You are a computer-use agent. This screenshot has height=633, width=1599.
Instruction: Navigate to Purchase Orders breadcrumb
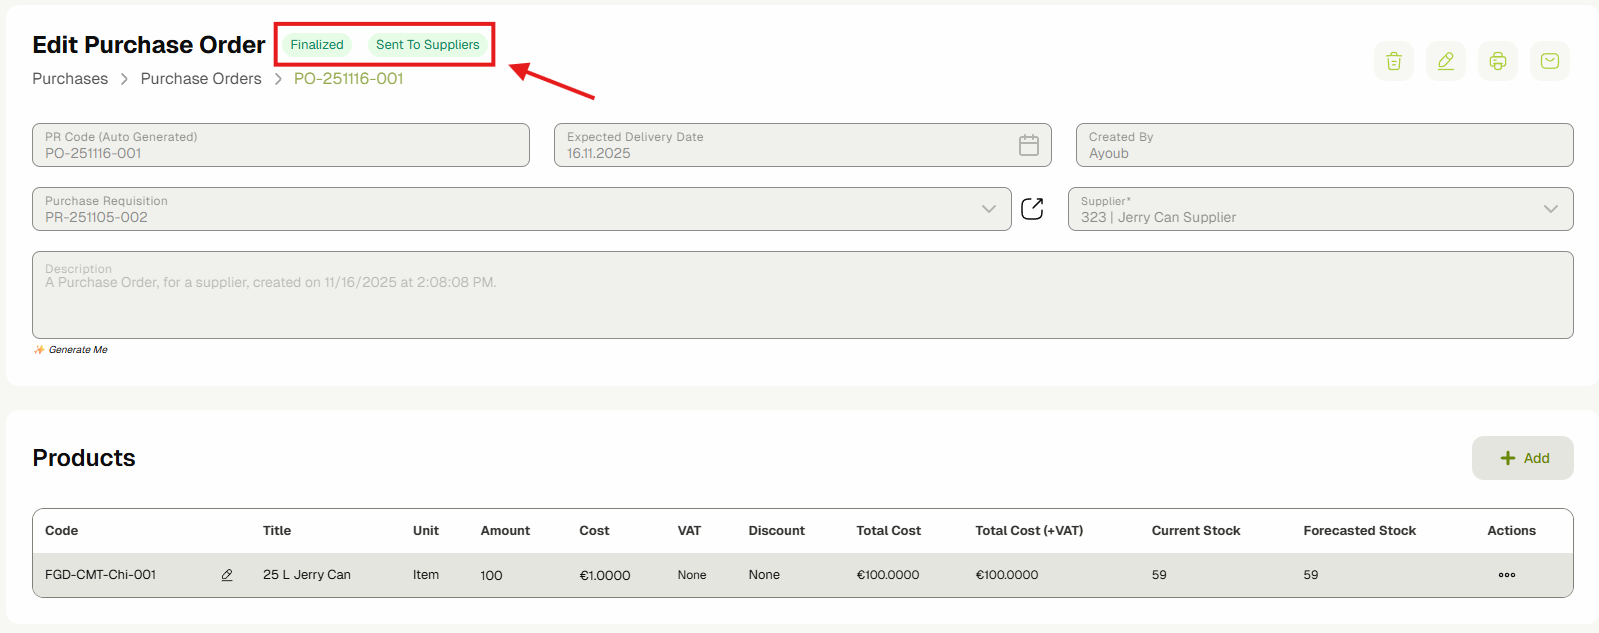[201, 79]
